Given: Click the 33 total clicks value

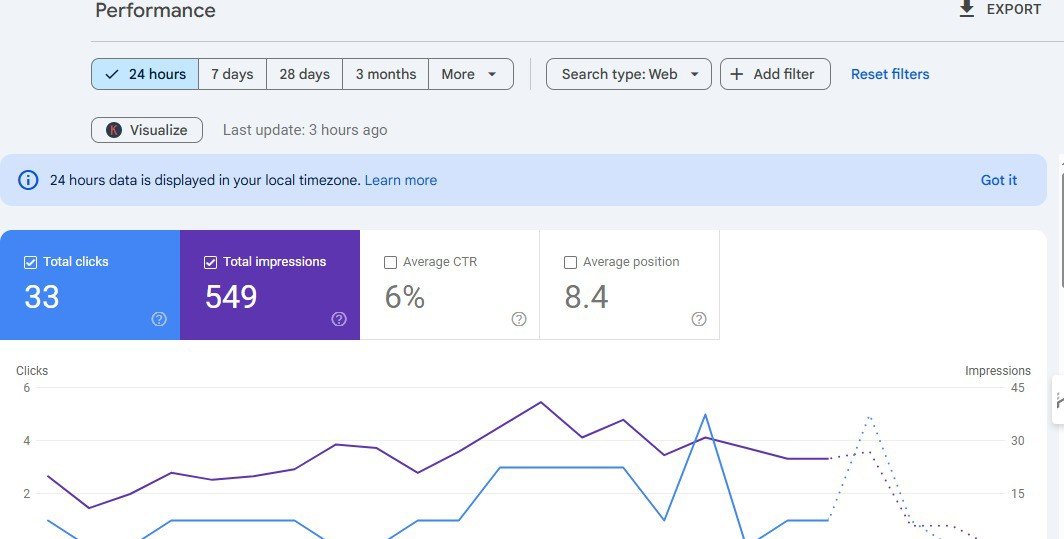Looking at the screenshot, I should 41,297.
